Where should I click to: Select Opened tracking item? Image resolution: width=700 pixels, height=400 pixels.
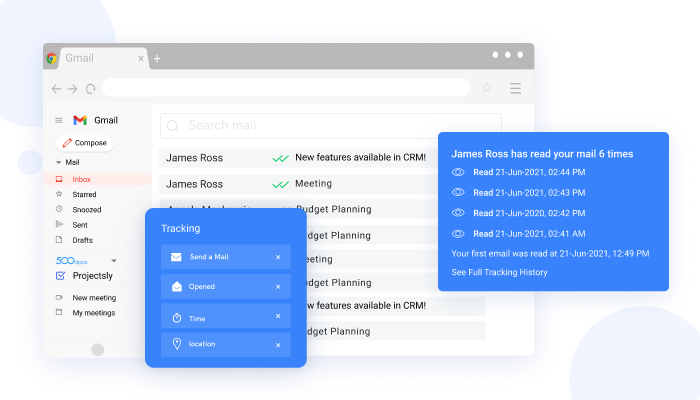(x=226, y=286)
